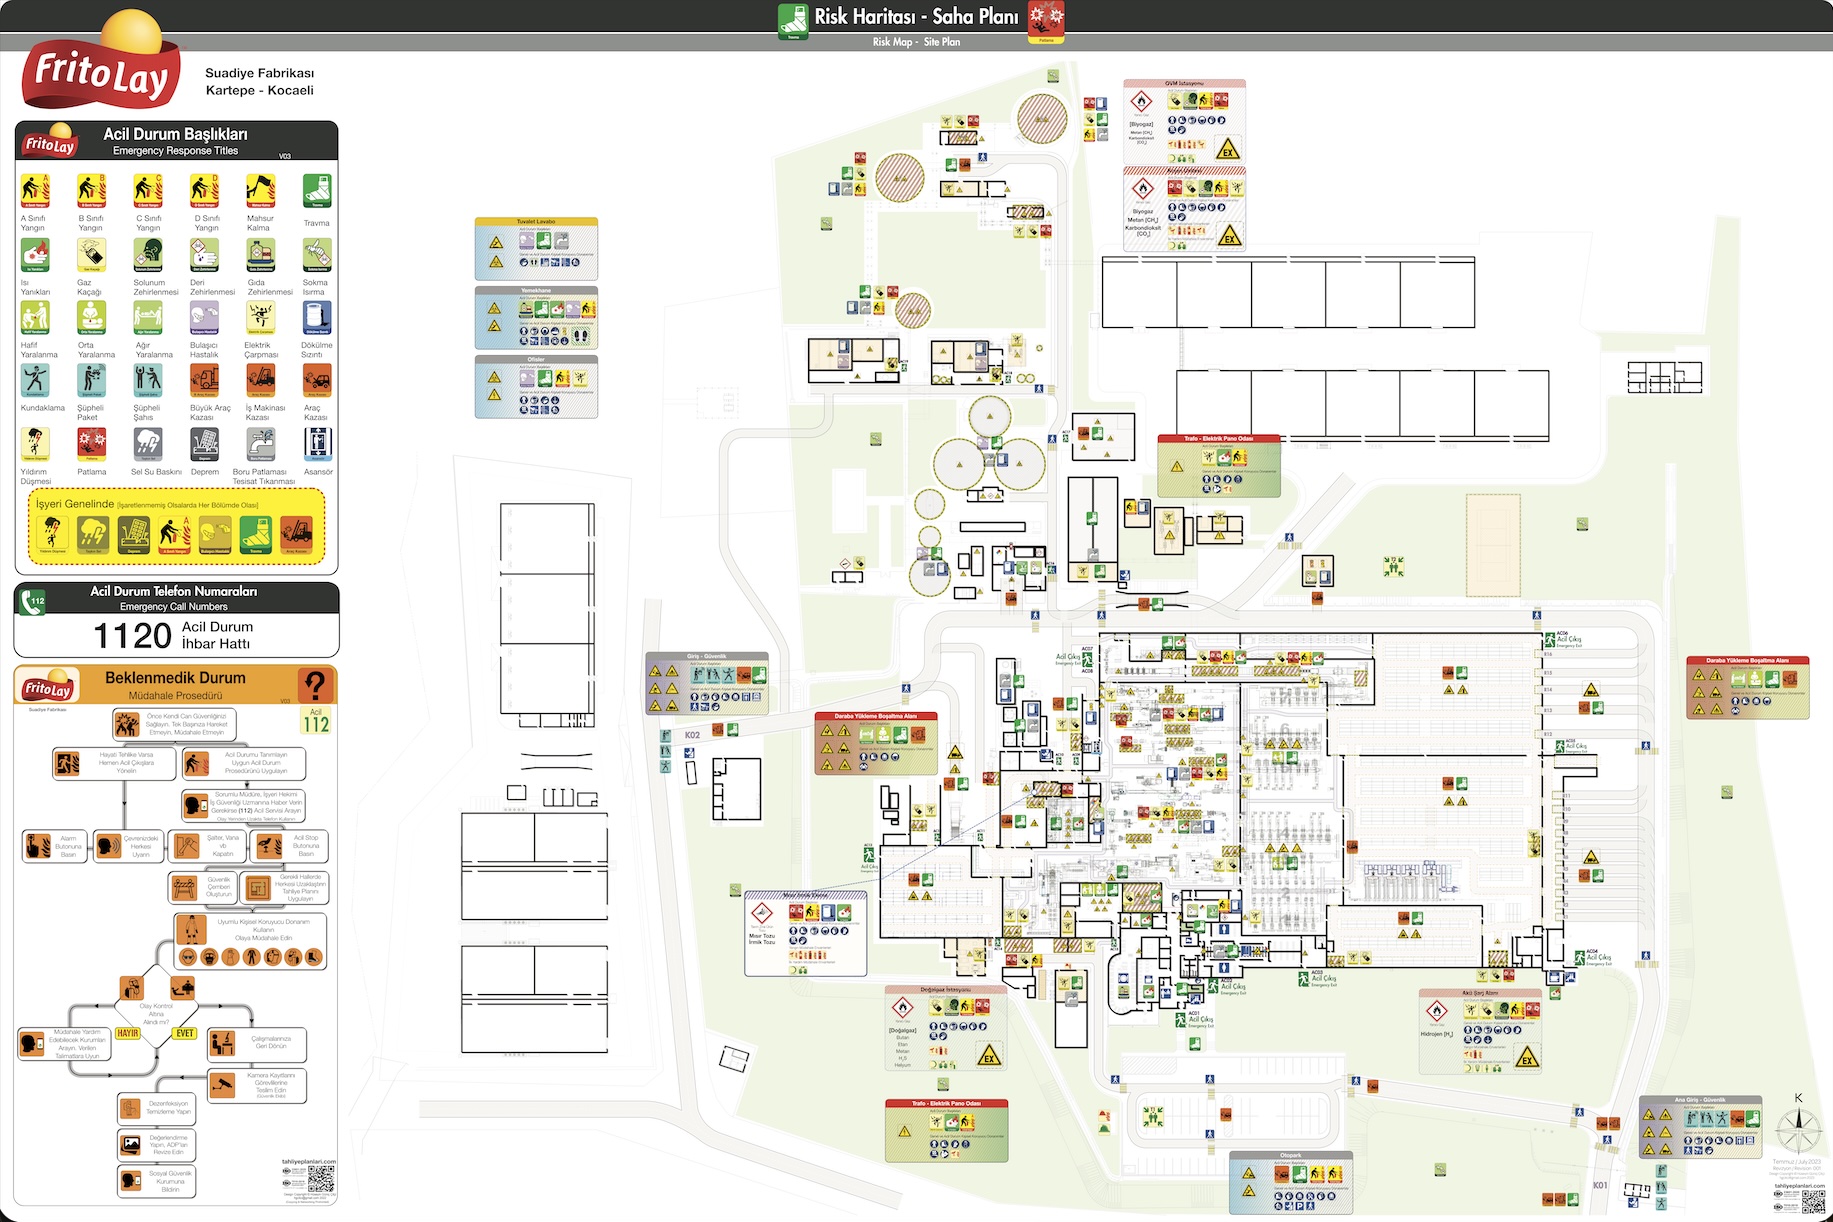Click the Deprem earthquake icon in the grid
Screen dimensions: 1833x1222
point(205,445)
